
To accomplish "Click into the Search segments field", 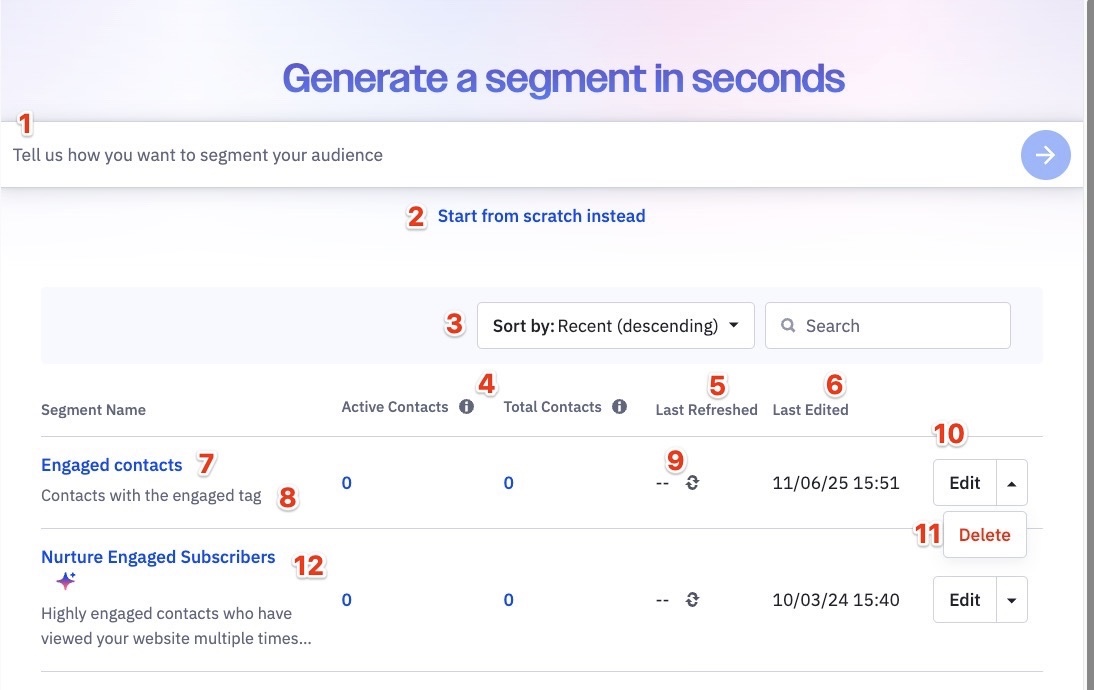I will click(x=887, y=326).
